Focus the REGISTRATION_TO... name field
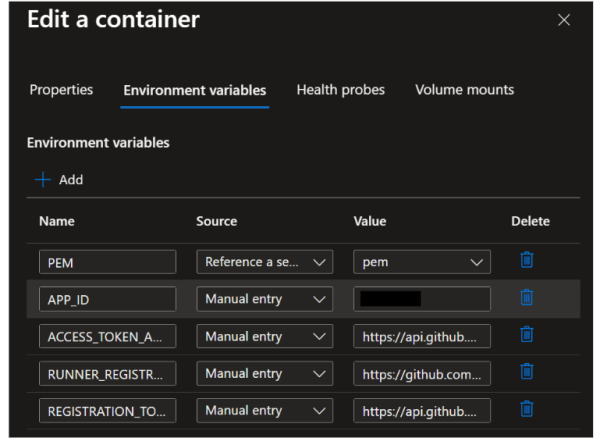 [x=108, y=411]
